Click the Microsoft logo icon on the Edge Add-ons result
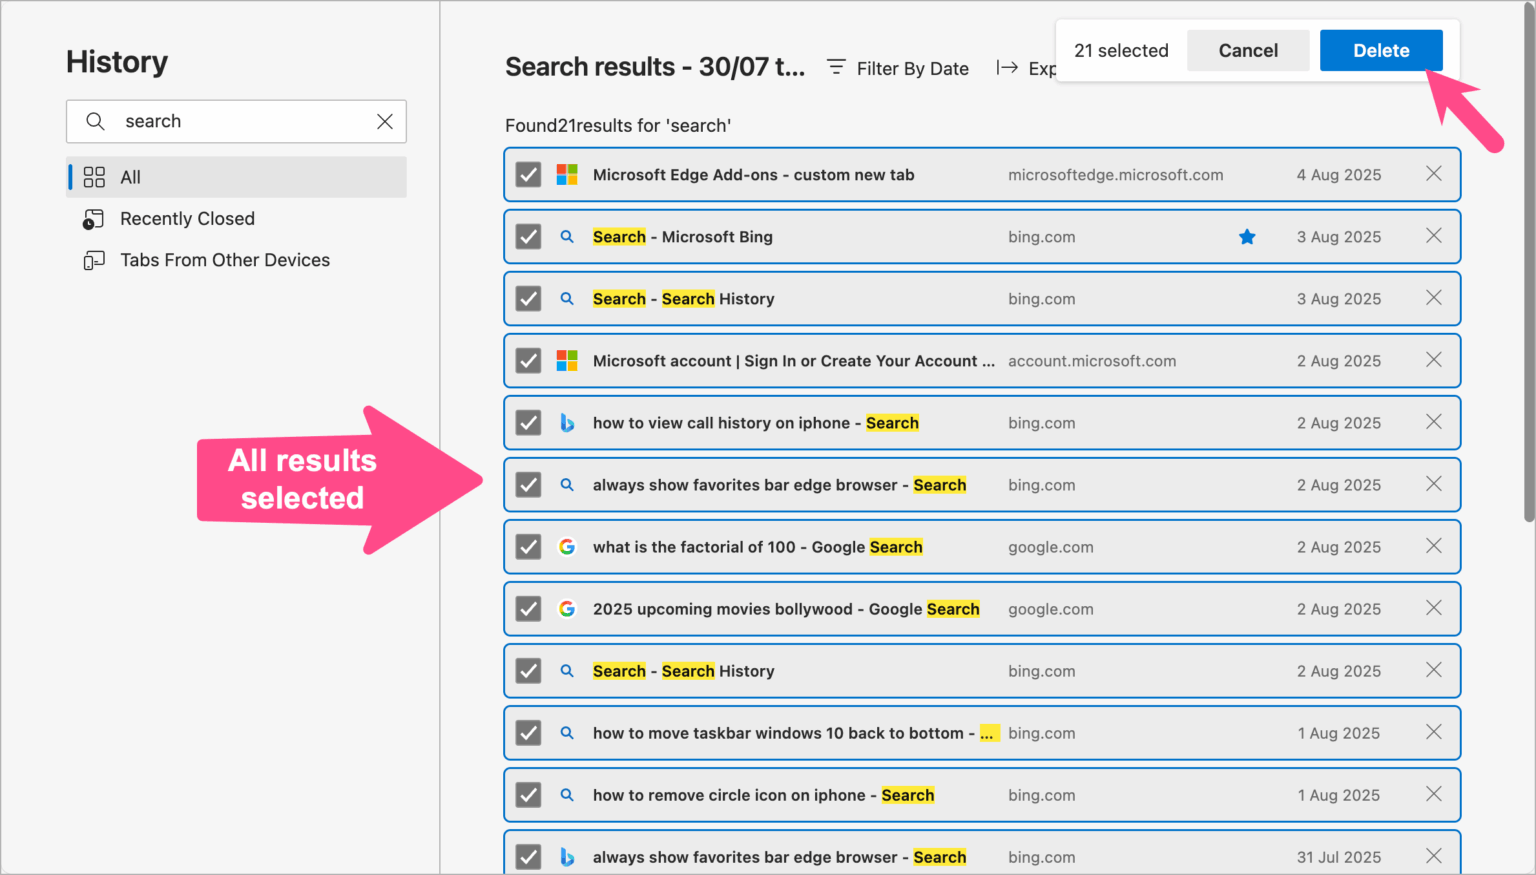Image resolution: width=1536 pixels, height=875 pixels. click(567, 174)
